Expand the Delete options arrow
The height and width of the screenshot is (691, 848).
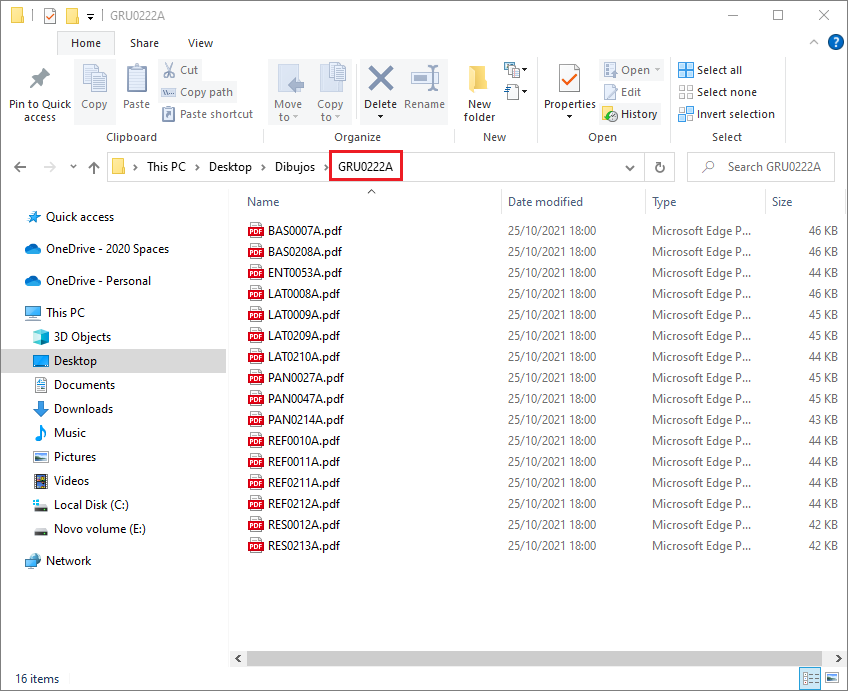click(380, 117)
